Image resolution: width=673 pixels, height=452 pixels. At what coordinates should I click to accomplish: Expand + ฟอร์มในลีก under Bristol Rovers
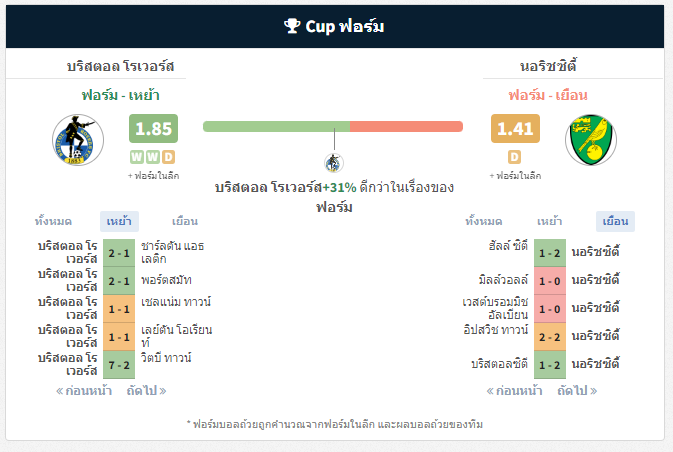(x=154, y=176)
